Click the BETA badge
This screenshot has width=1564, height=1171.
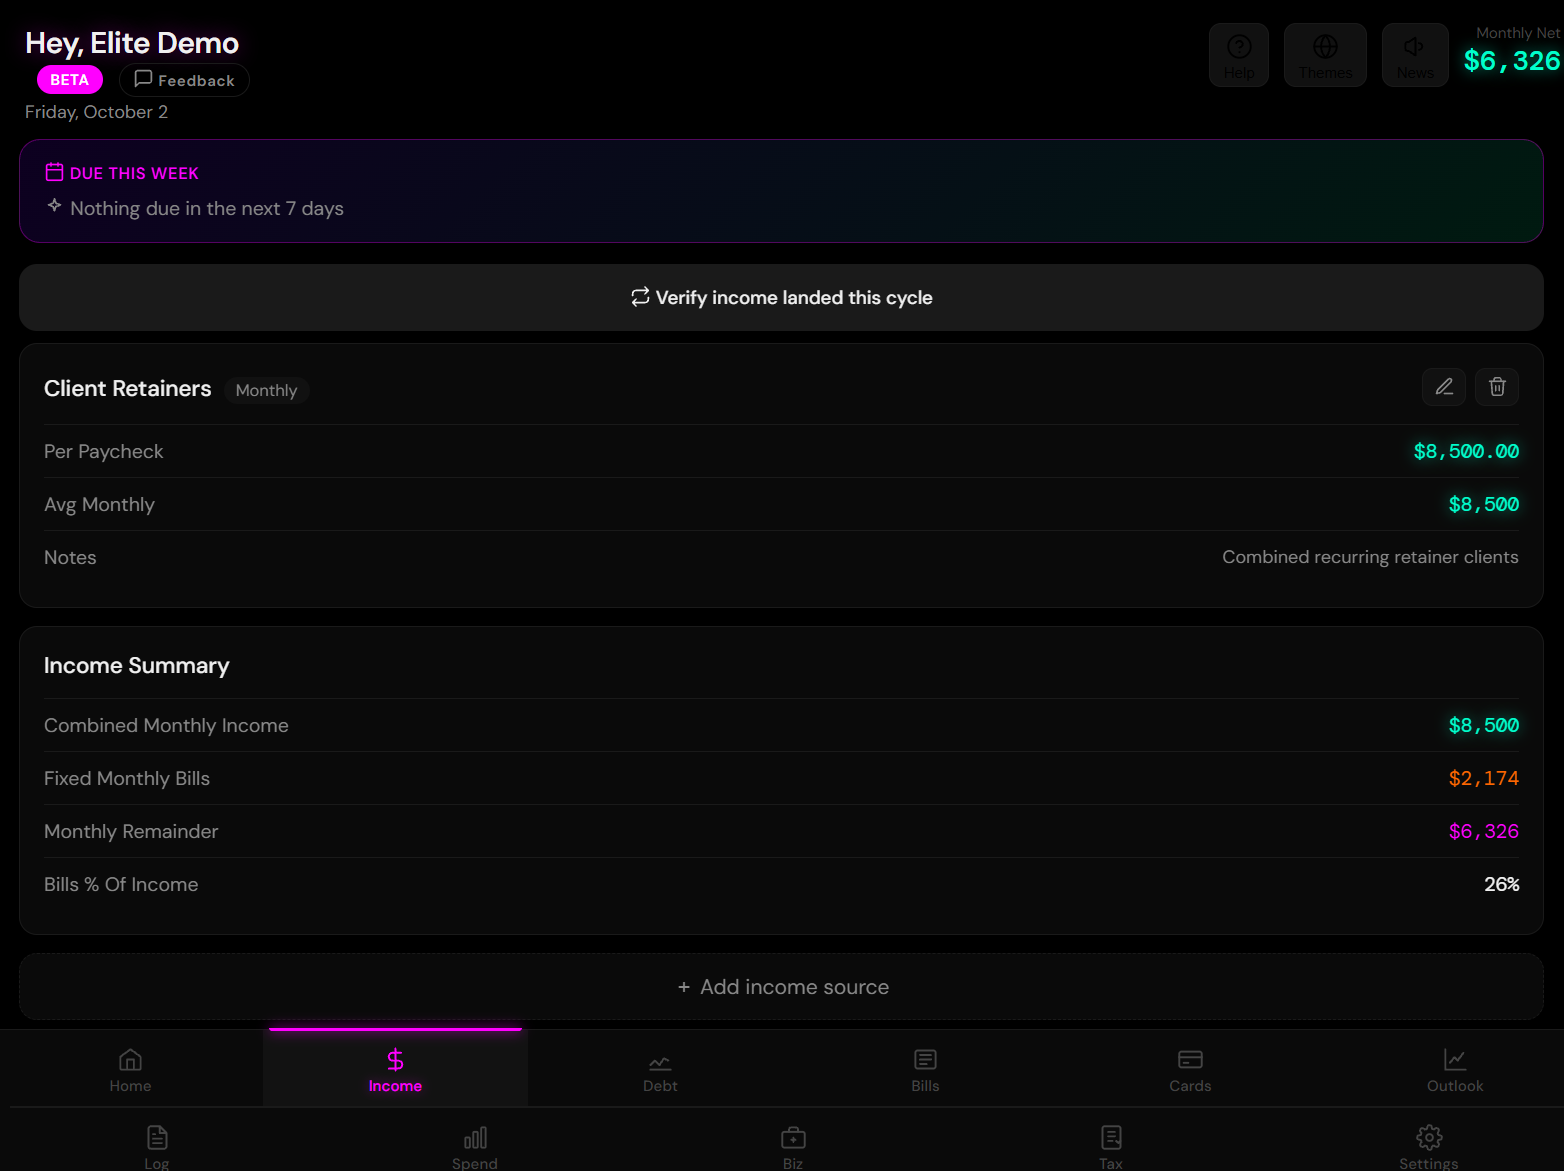point(70,80)
